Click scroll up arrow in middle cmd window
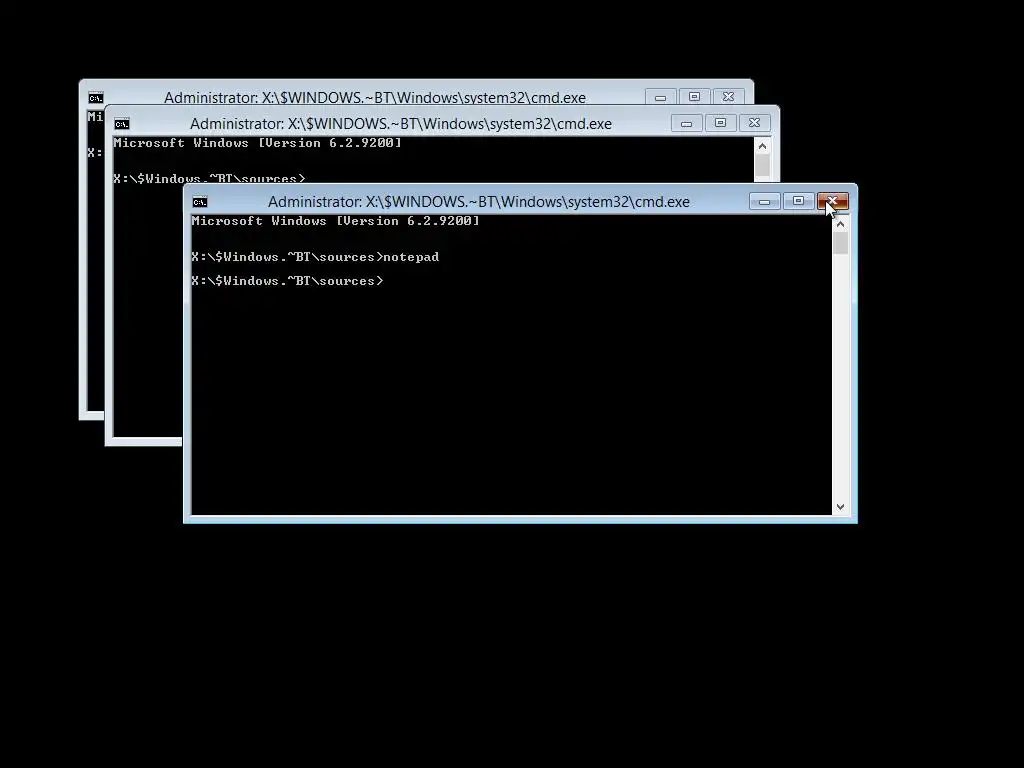The width and height of the screenshot is (1024, 768). (x=762, y=146)
